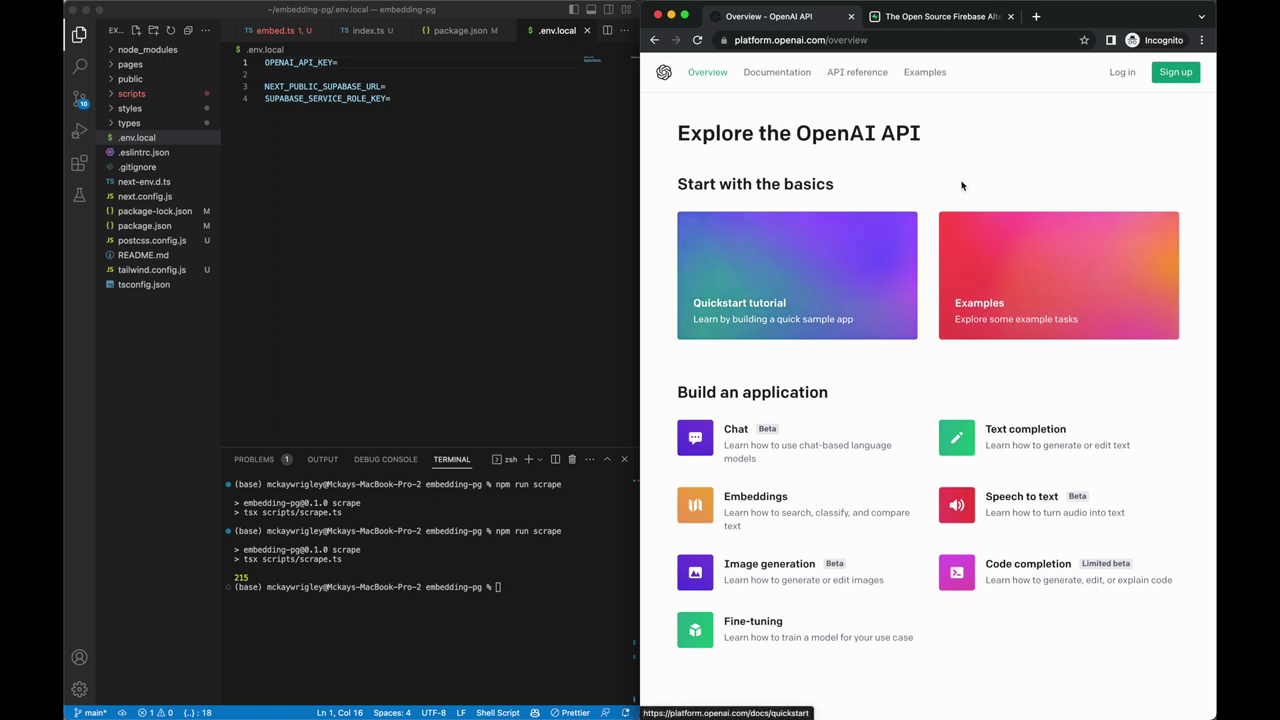1280x720 pixels.
Task: Expand the styles folder
Action: [x=130, y=108]
